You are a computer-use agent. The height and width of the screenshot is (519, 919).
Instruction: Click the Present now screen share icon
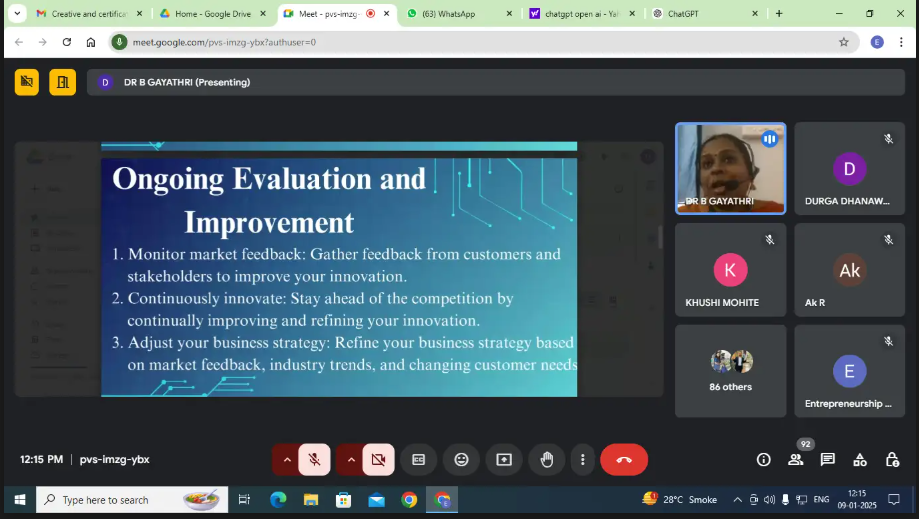pos(504,459)
